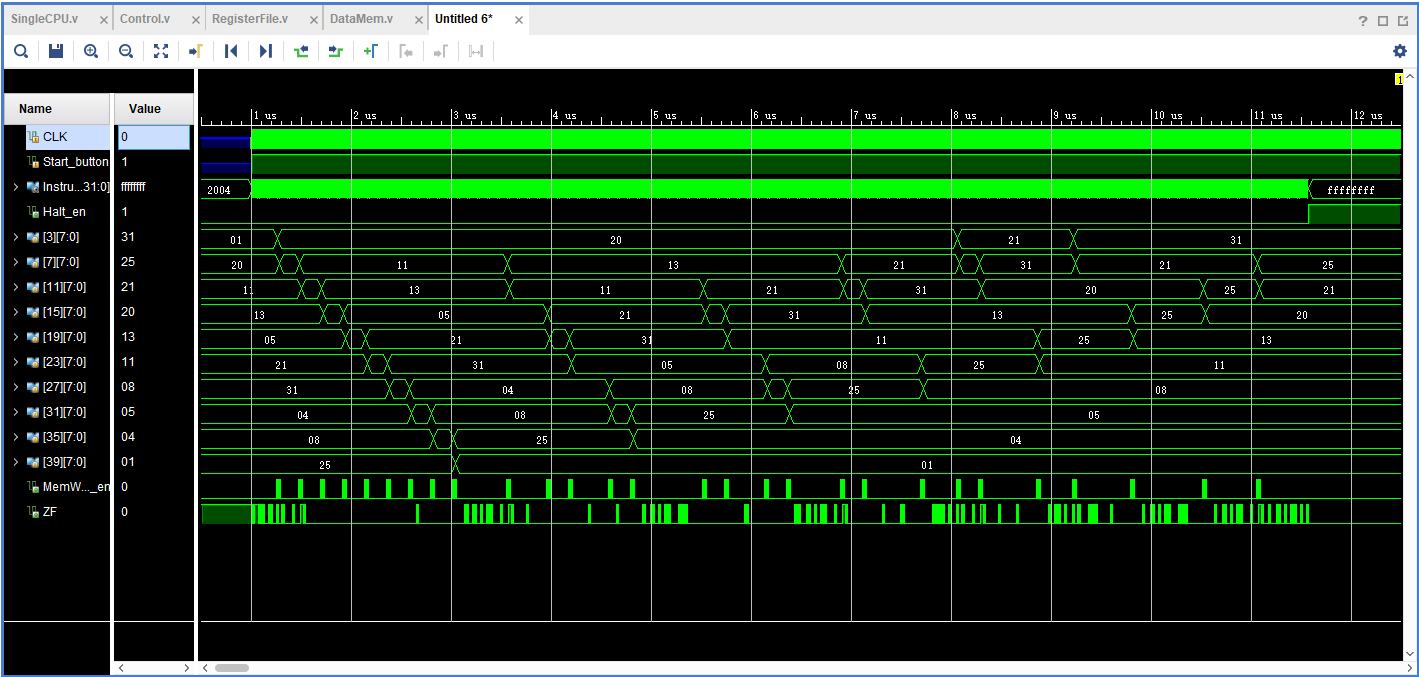
Task: Zoom out of the waveform
Action: point(125,51)
